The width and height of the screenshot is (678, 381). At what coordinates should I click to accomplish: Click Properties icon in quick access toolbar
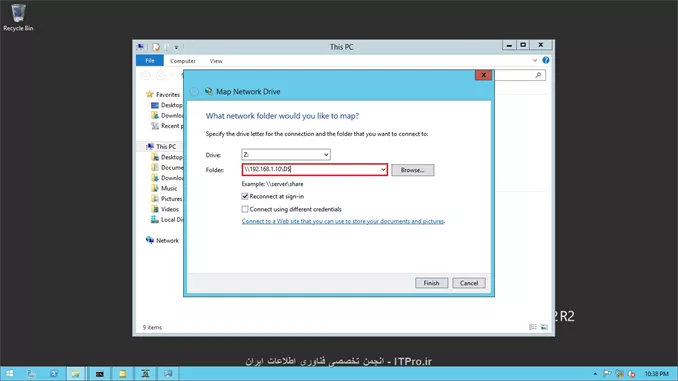156,47
